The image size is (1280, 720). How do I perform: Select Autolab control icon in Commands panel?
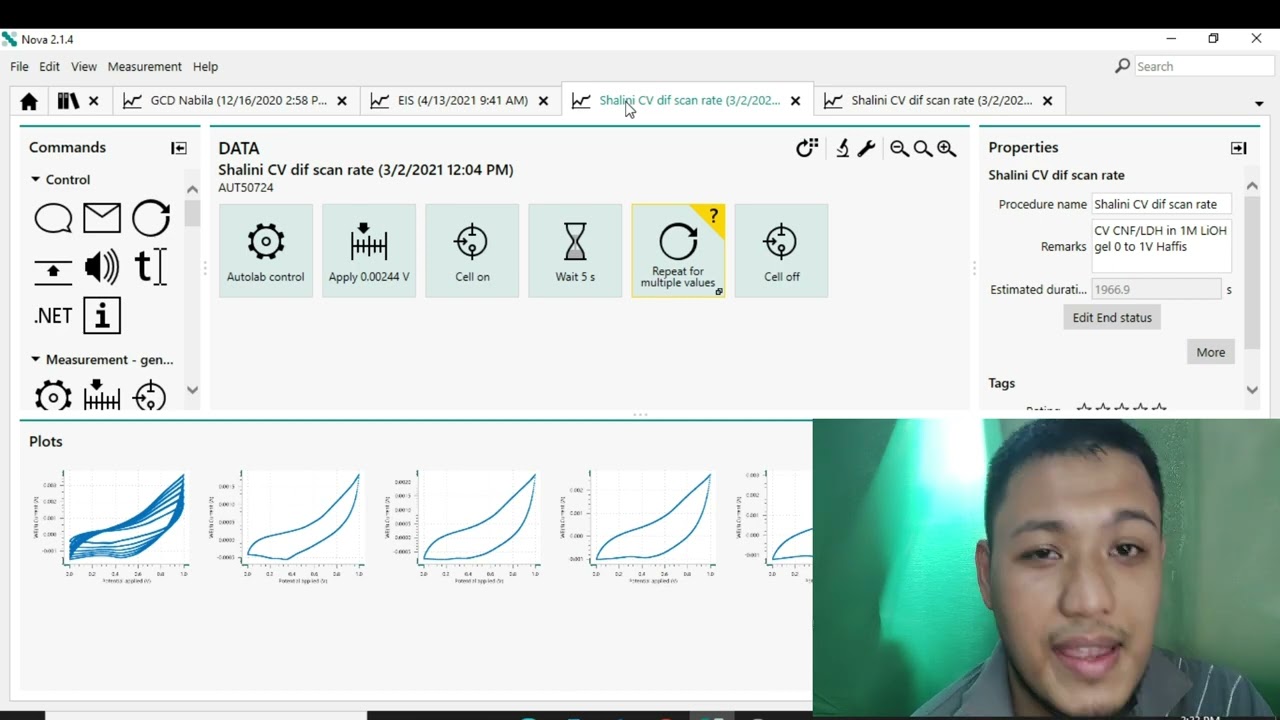coord(53,397)
